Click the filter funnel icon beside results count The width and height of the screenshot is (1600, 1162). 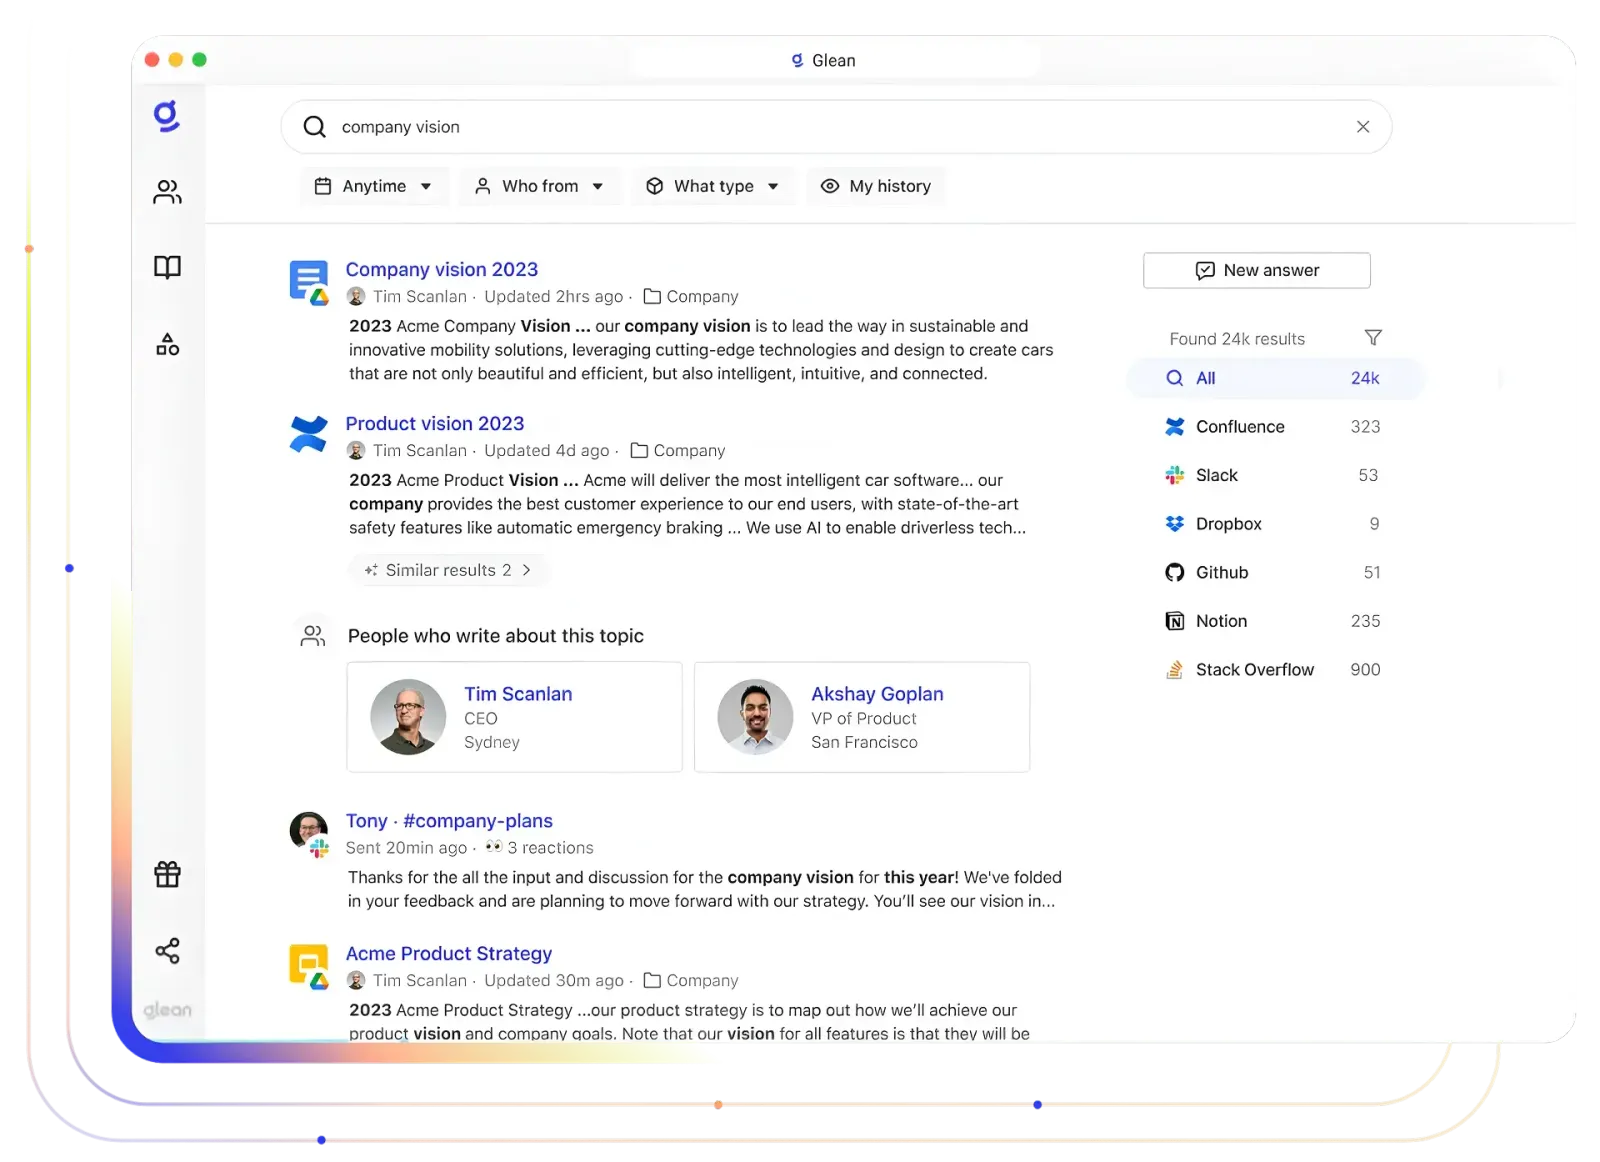point(1373,338)
